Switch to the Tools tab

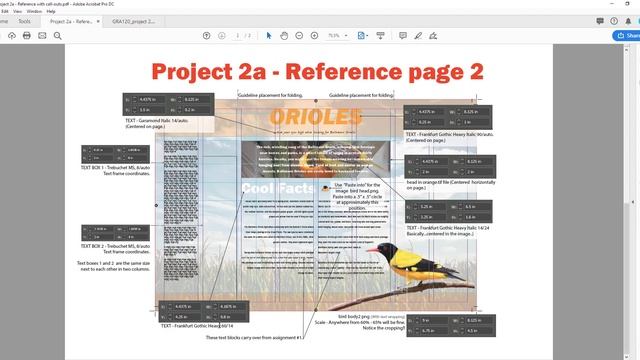coord(24,21)
